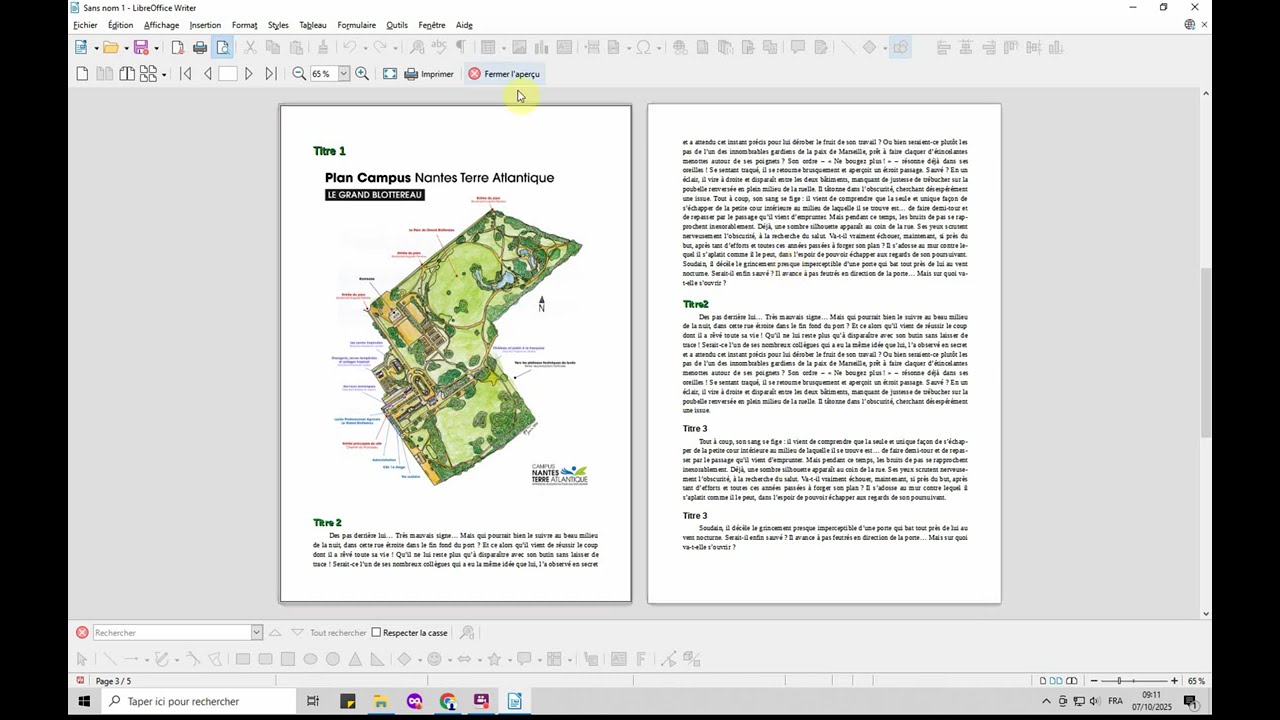Image resolution: width=1280 pixels, height=720 pixels.
Task: Click inside the Rechercher search field
Action: (x=171, y=632)
